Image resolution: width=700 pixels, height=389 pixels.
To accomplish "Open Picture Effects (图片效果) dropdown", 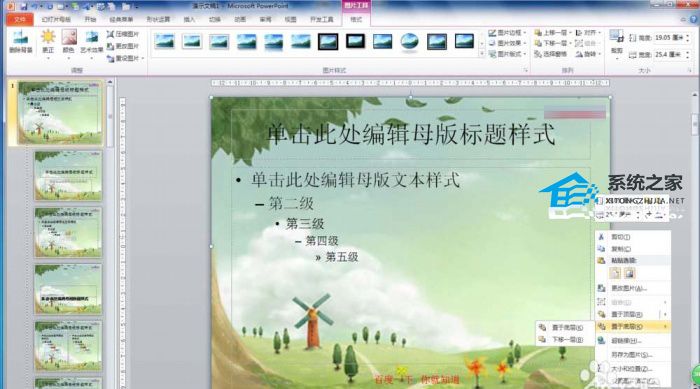I will pyautogui.click(x=508, y=43).
